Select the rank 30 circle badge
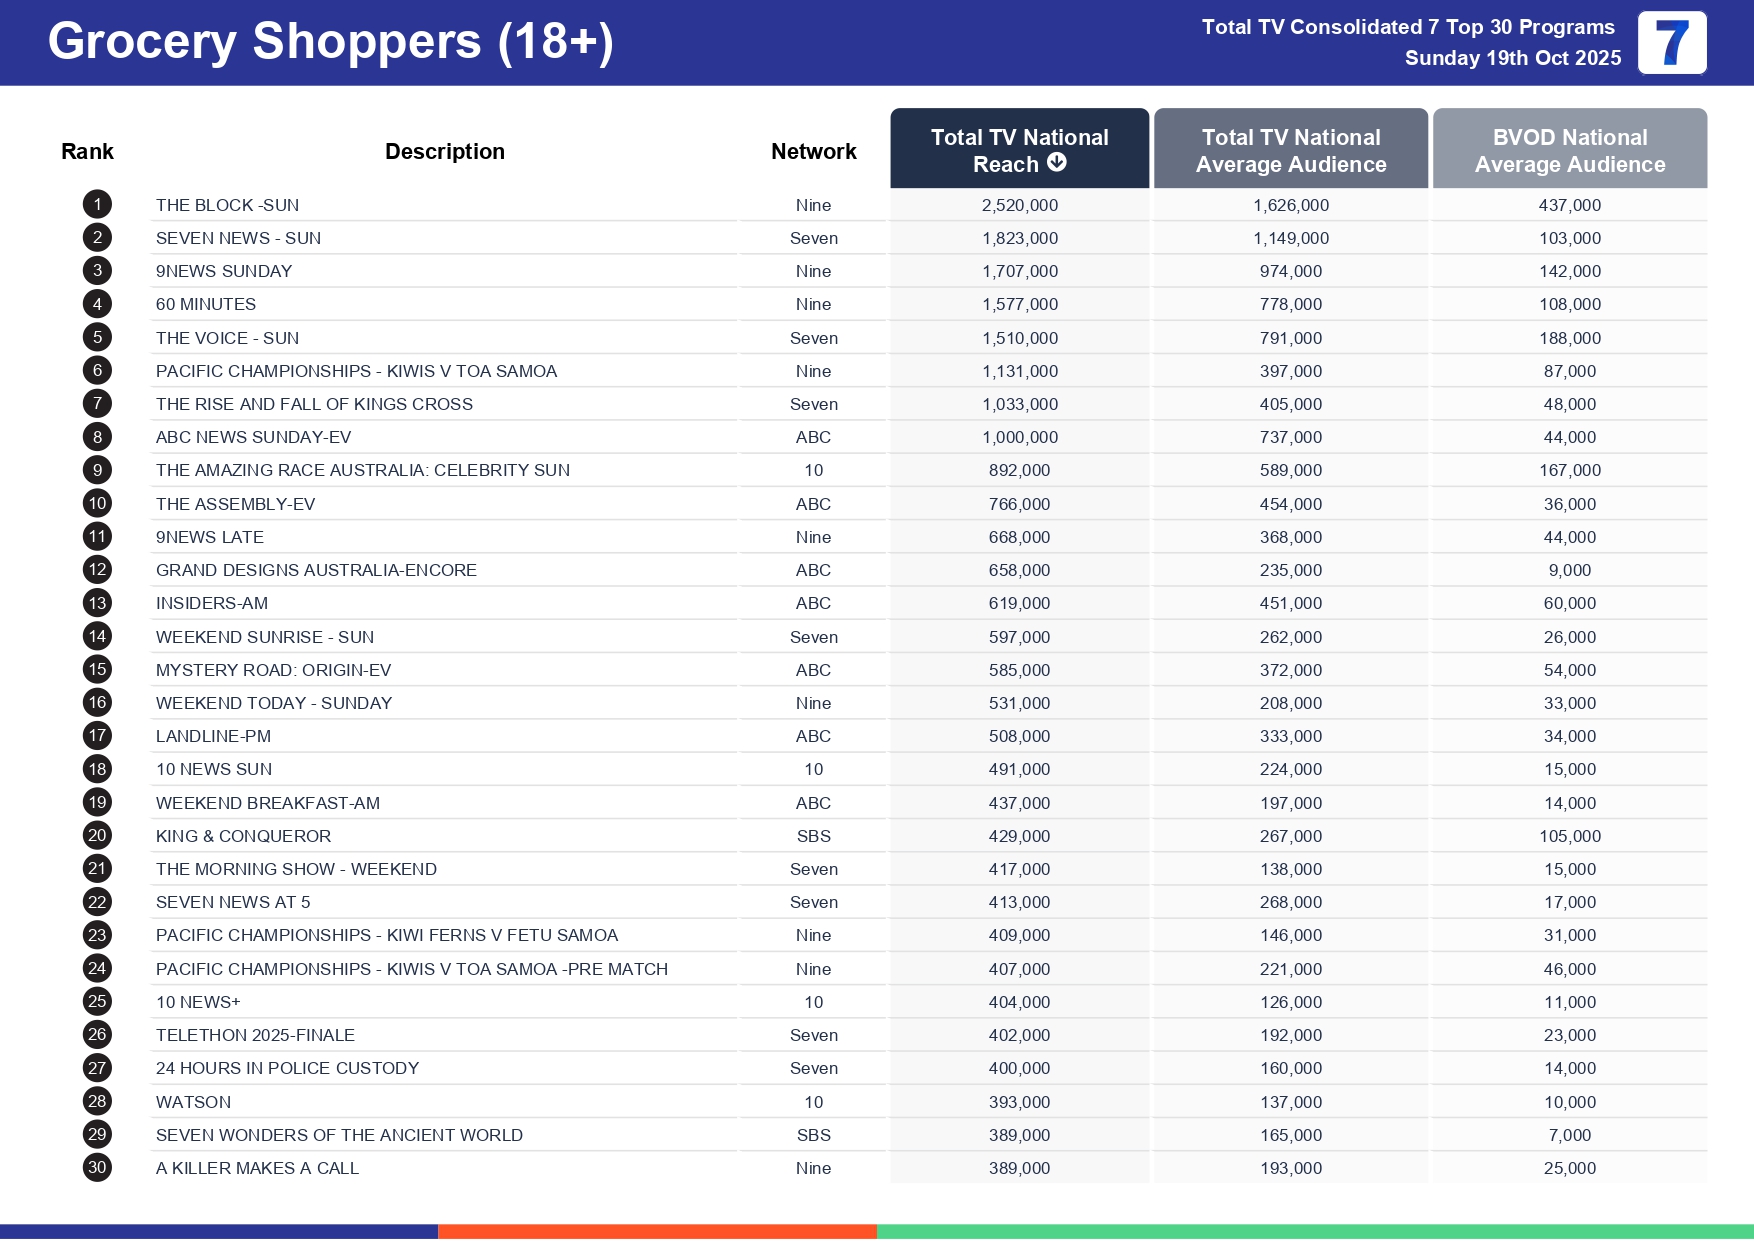This screenshot has width=1754, height=1241. pyautogui.click(x=97, y=1168)
